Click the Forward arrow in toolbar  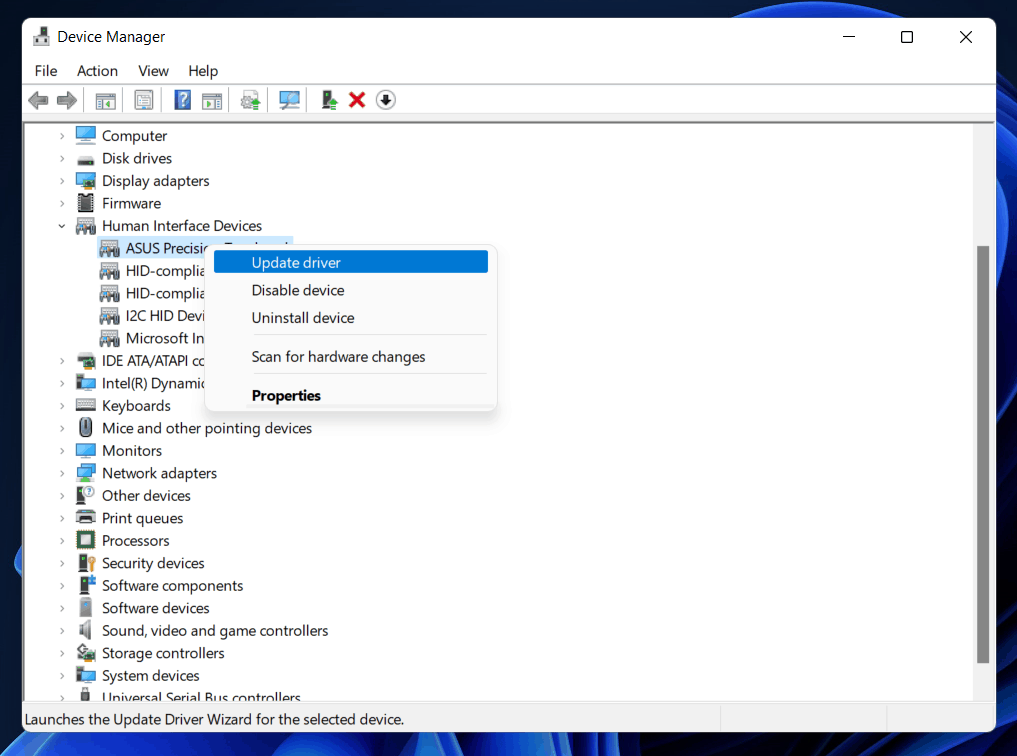pos(67,100)
